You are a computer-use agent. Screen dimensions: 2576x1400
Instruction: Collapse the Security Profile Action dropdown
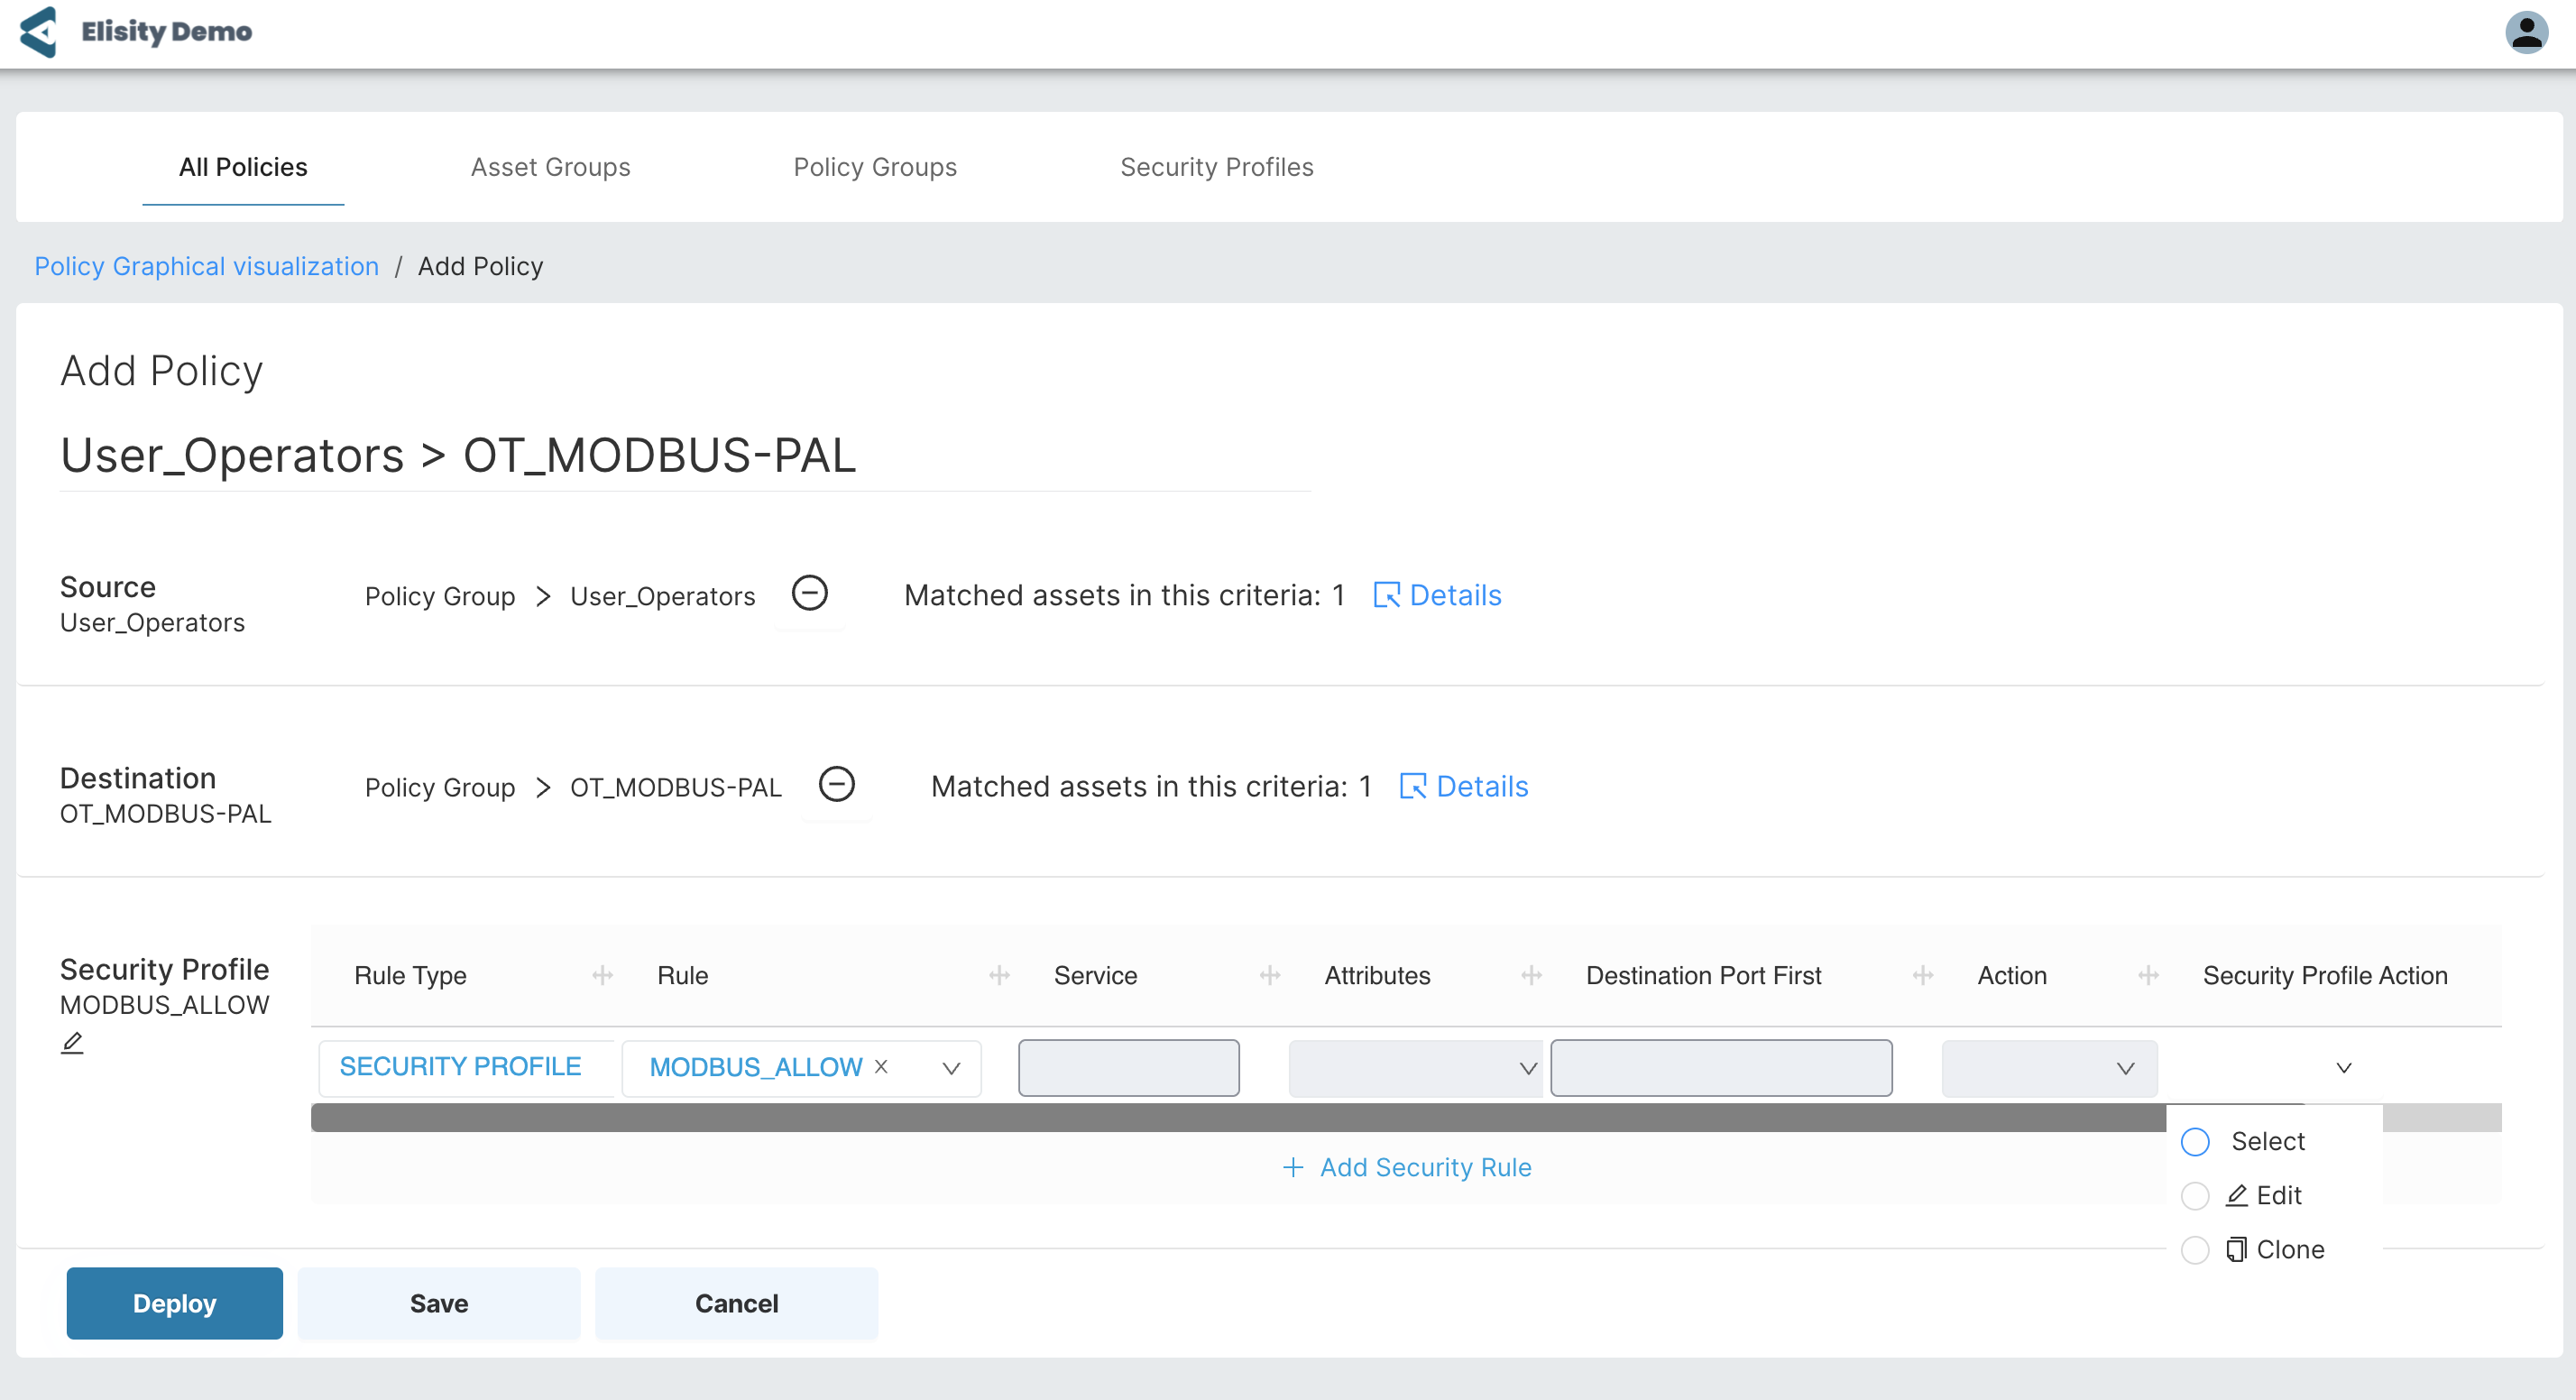(2344, 1068)
